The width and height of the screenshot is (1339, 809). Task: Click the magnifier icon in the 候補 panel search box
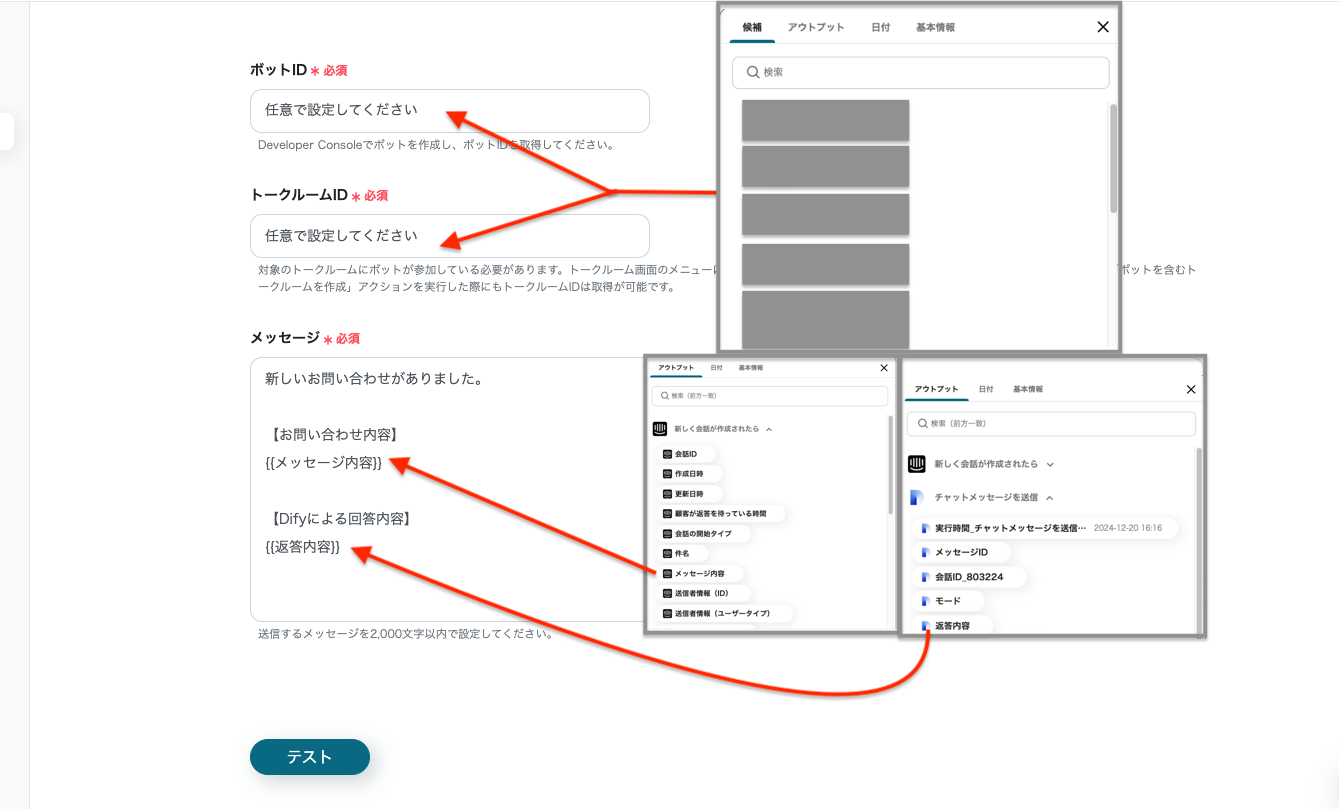753,72
